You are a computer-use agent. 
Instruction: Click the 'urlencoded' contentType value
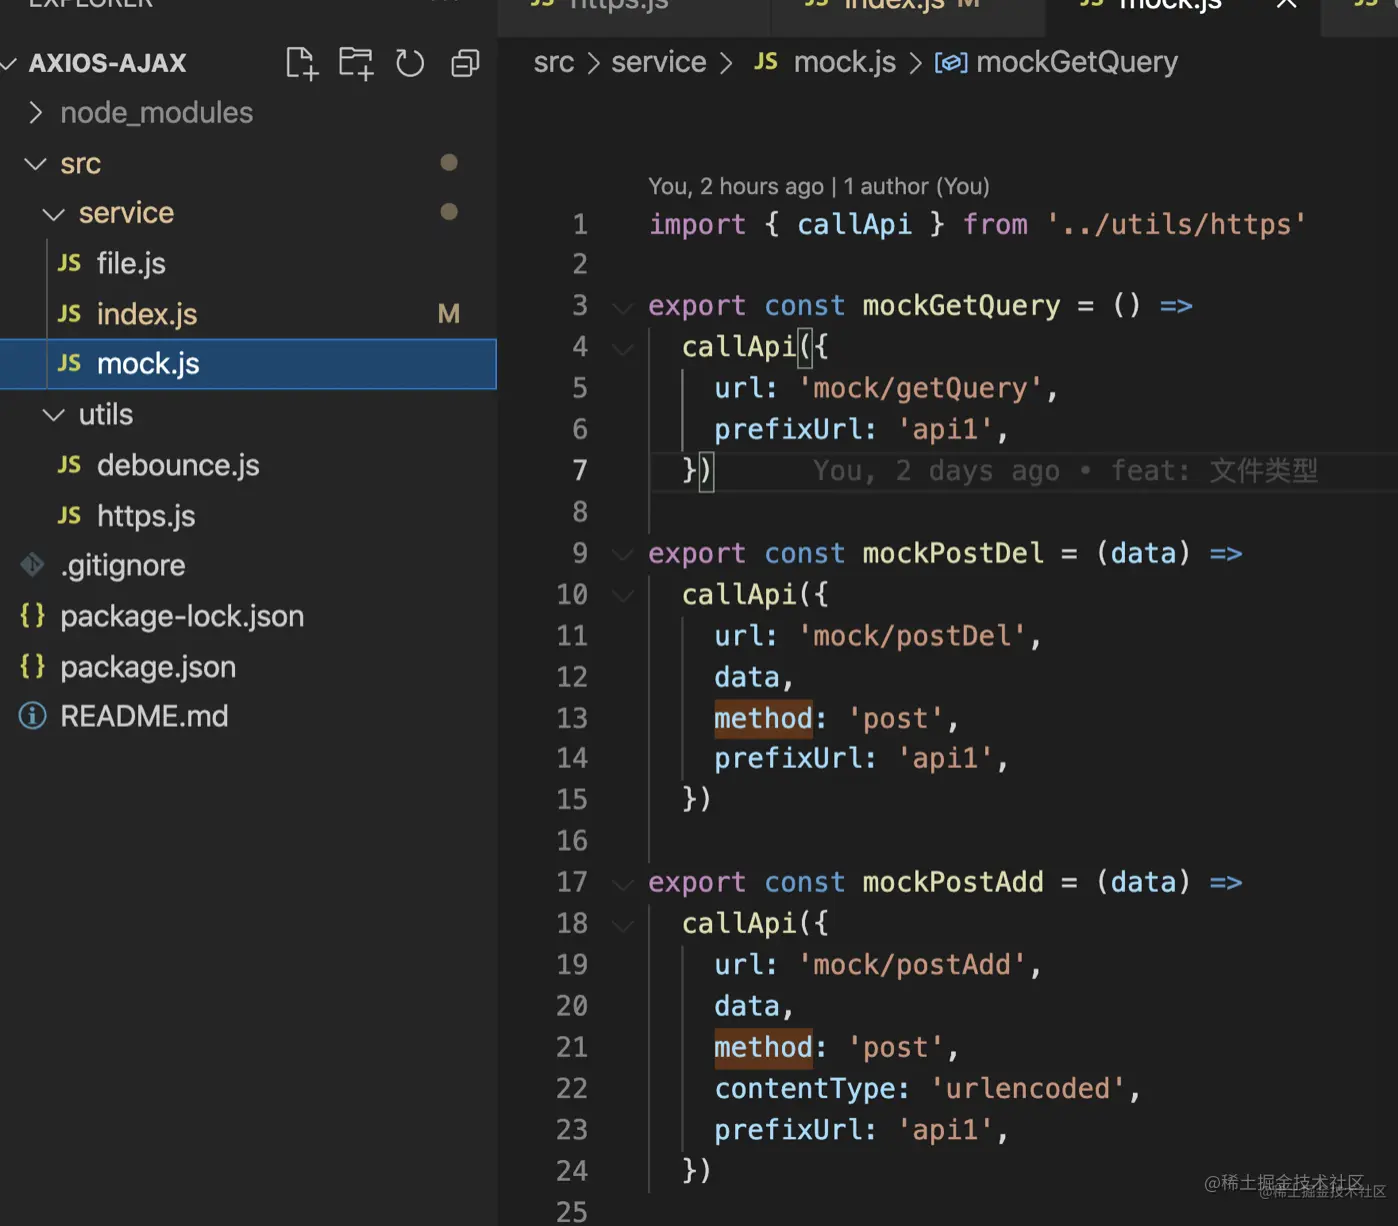point(1028,1088)
